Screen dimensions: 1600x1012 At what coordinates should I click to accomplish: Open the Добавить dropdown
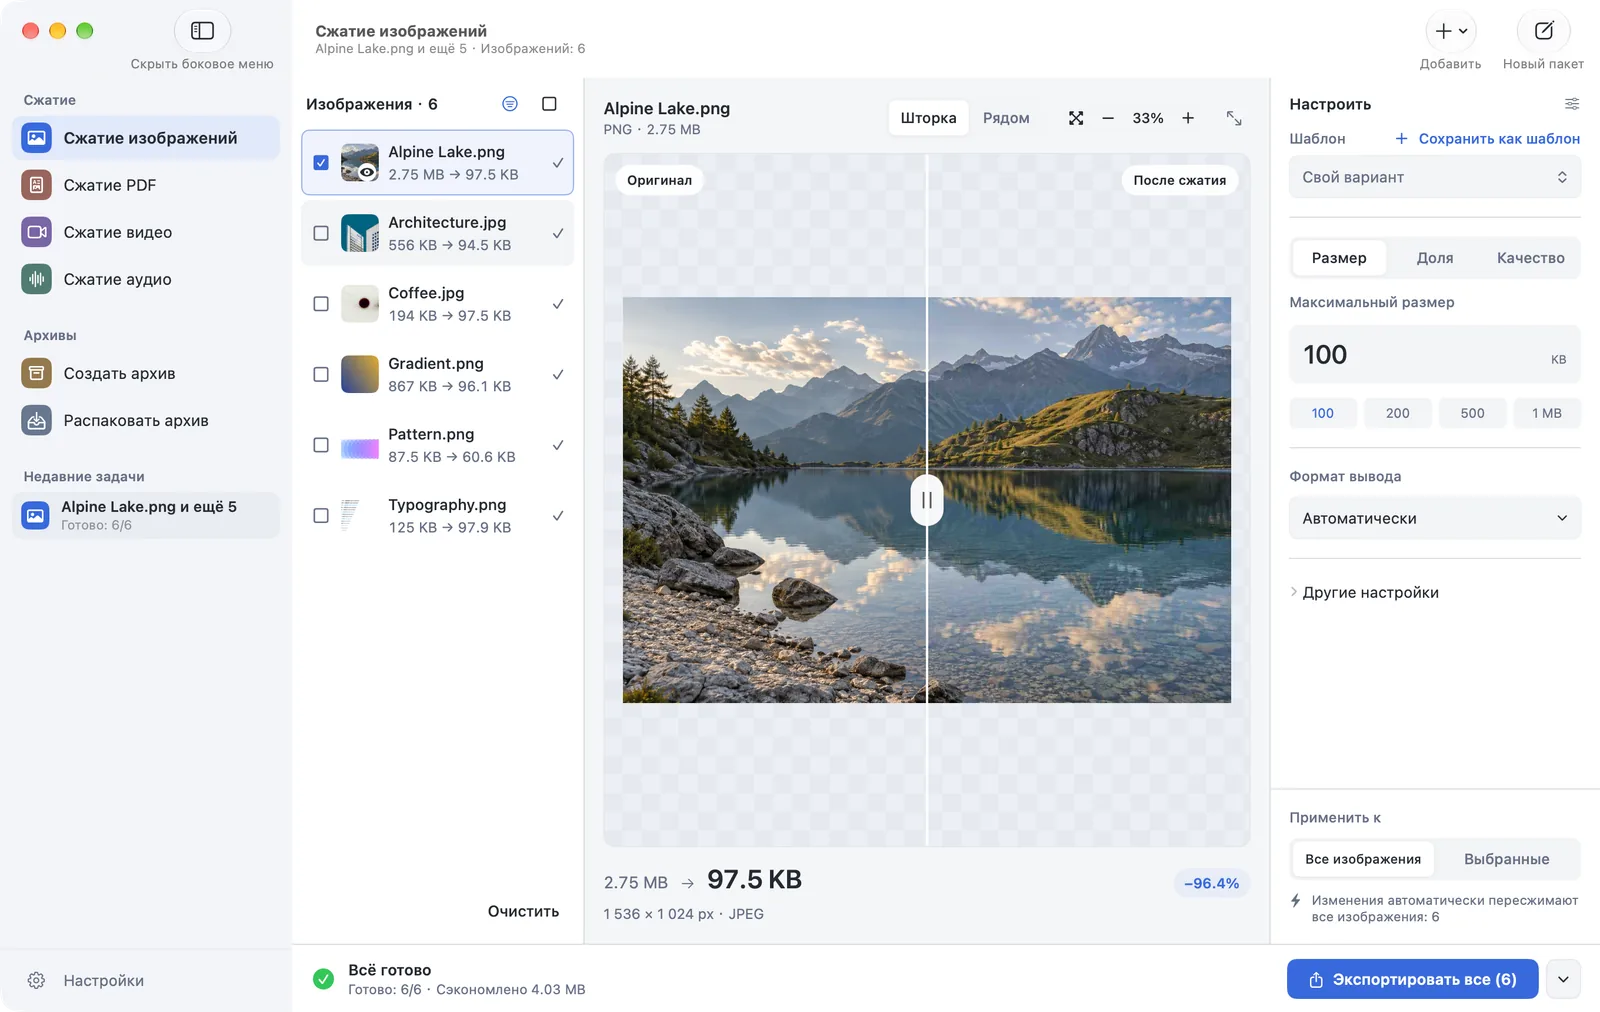[x=1451, y=31]
